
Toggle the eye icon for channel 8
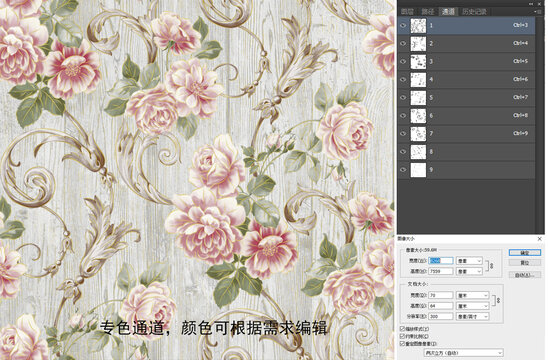point(403,152)
